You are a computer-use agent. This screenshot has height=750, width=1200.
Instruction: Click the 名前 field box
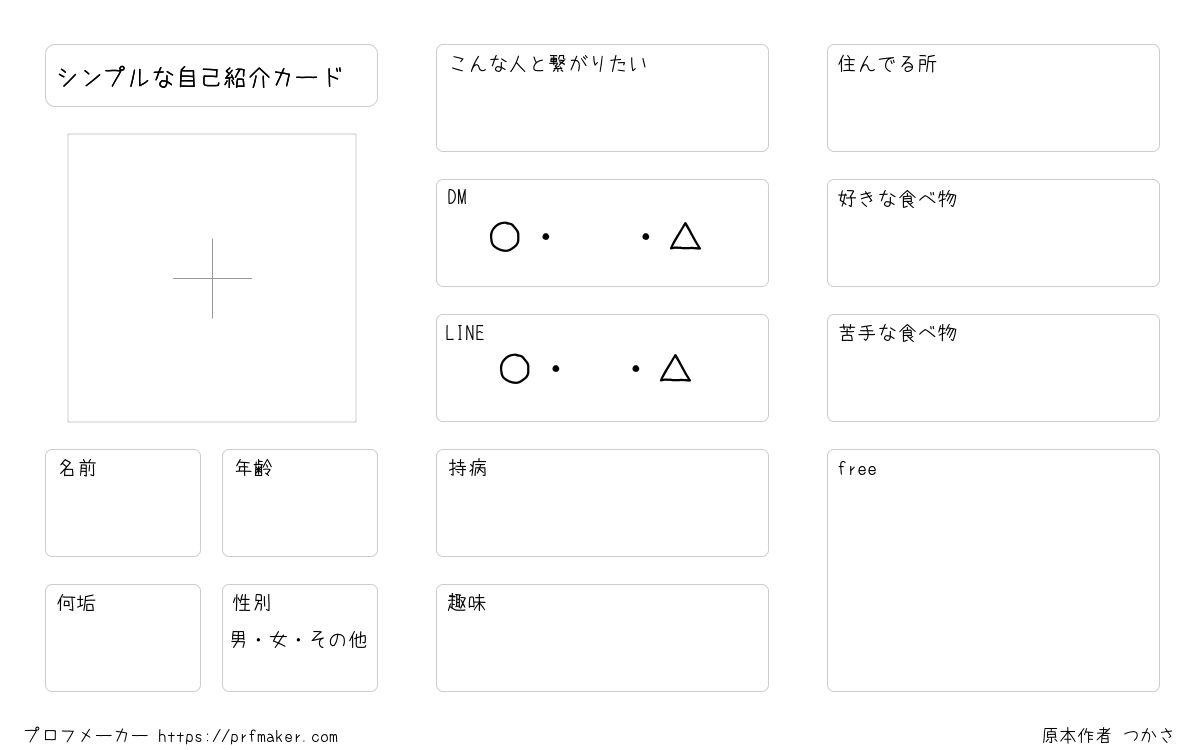coord(123,503)
